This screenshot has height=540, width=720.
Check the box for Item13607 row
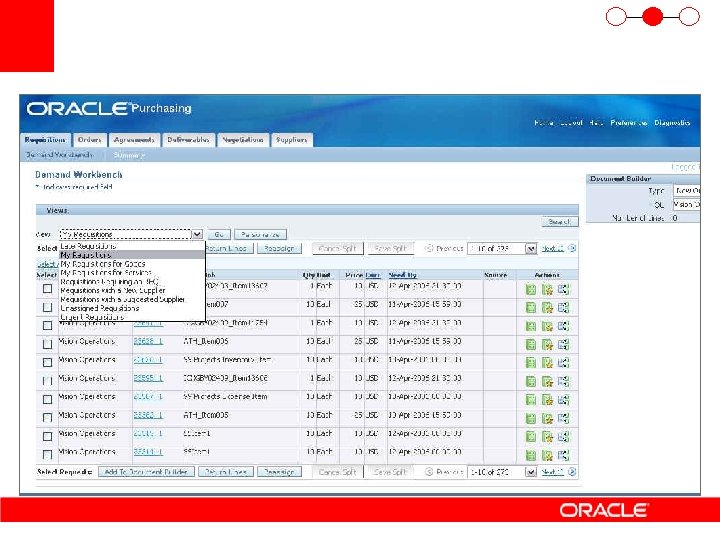click(x=47, y=289)
